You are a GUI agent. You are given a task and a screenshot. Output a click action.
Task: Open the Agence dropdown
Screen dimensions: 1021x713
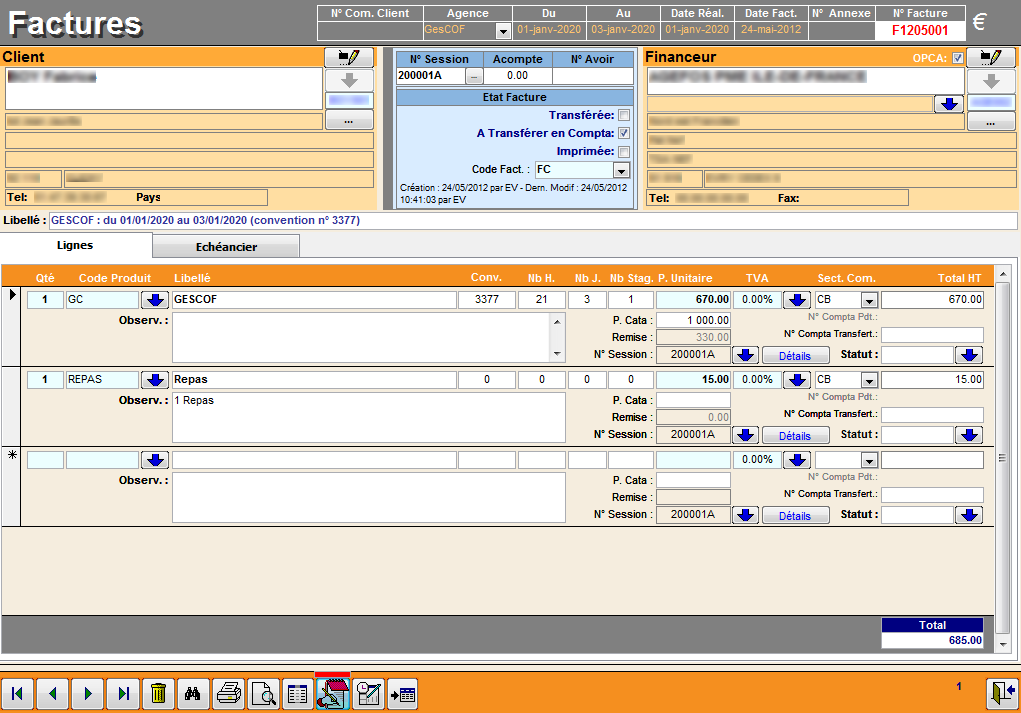click(x=503, y=31)
